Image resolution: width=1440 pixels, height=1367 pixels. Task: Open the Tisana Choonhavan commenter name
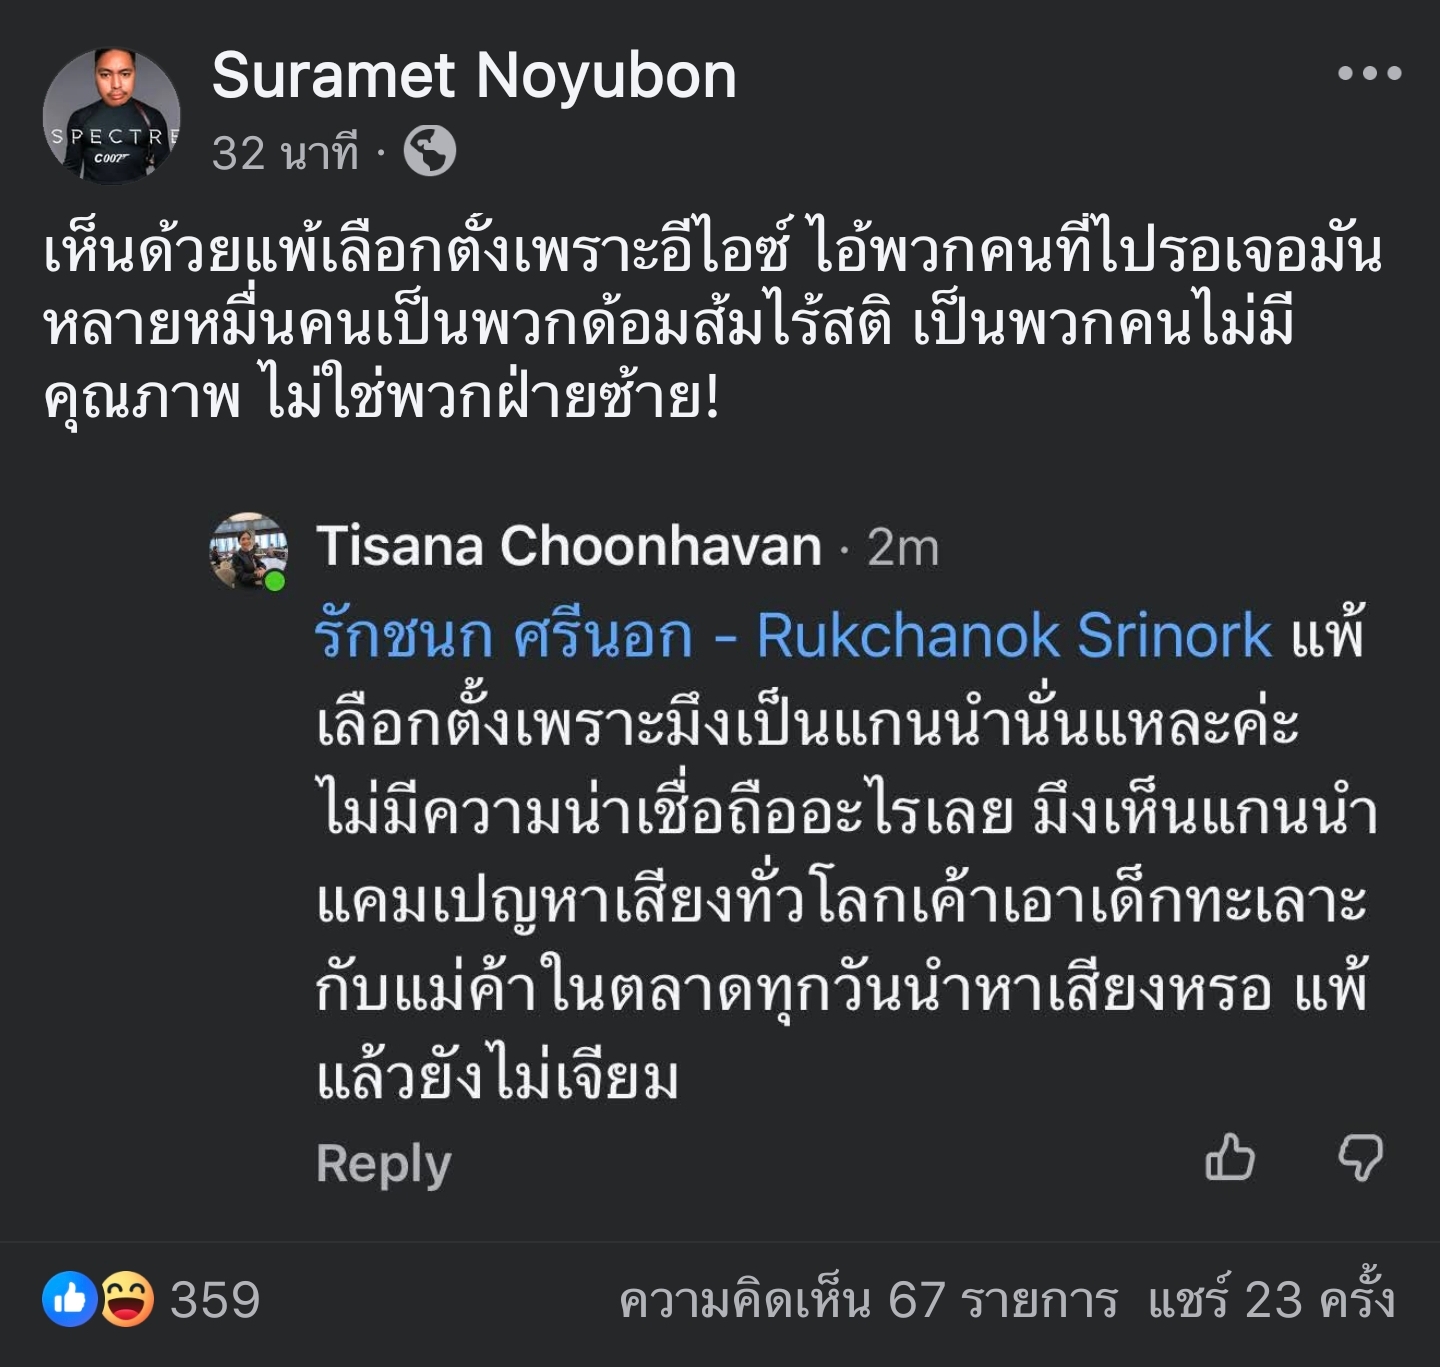coord(568,546)
